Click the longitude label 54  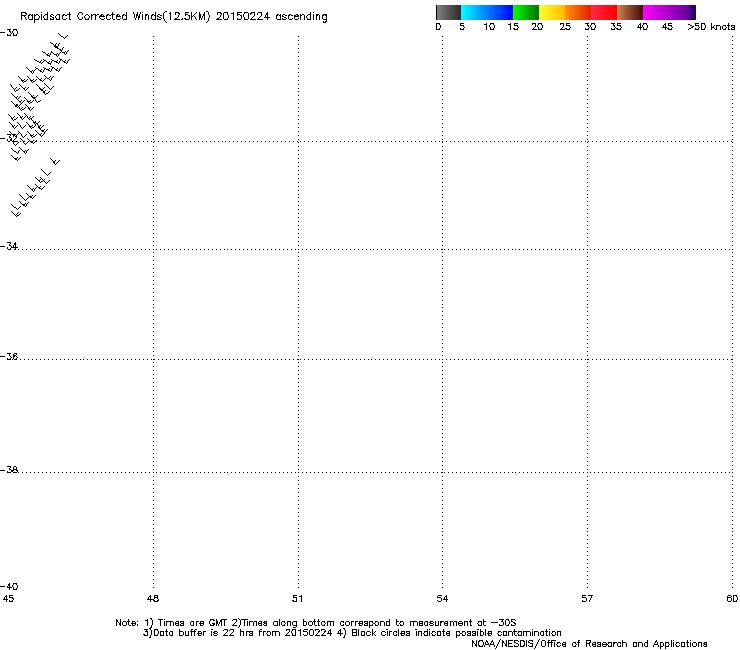tap(442, 599)
